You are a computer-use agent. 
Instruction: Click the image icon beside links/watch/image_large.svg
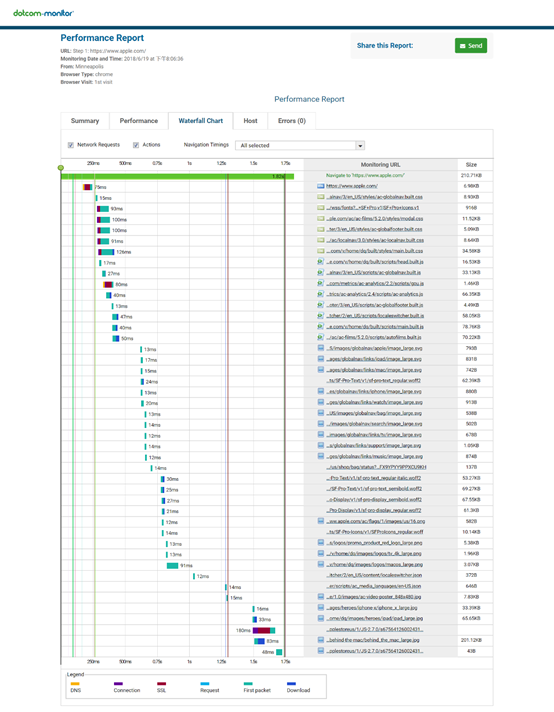321,402
